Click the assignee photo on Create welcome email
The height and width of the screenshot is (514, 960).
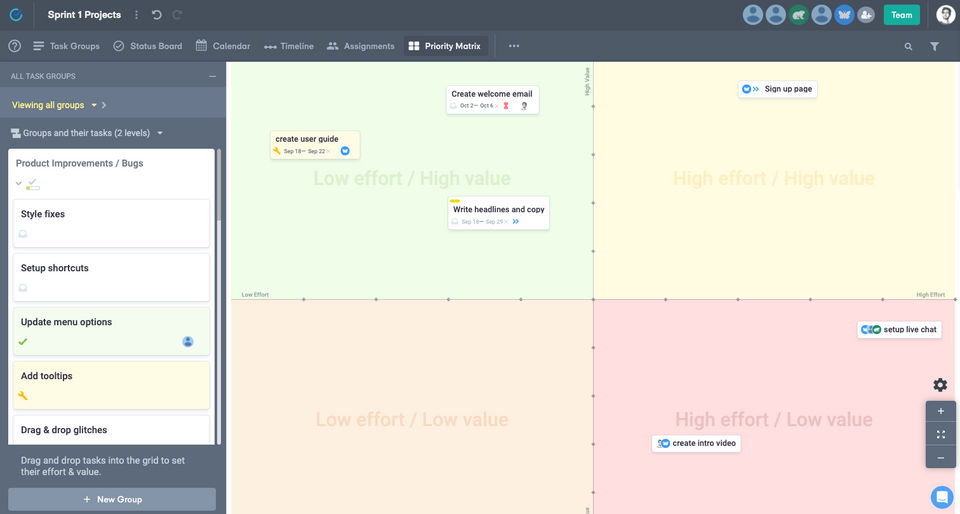pyautogui.click(x=524, y=106)
